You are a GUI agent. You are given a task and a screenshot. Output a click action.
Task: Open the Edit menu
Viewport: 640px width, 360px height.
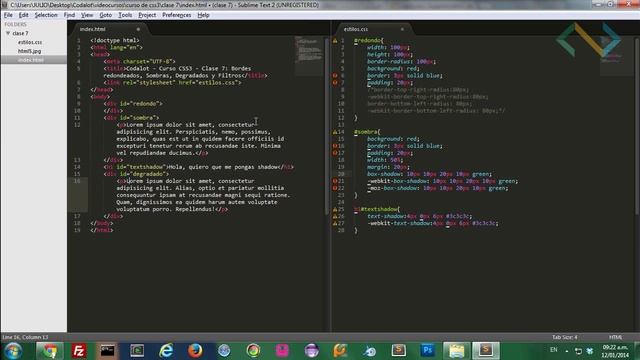point(23,15)
